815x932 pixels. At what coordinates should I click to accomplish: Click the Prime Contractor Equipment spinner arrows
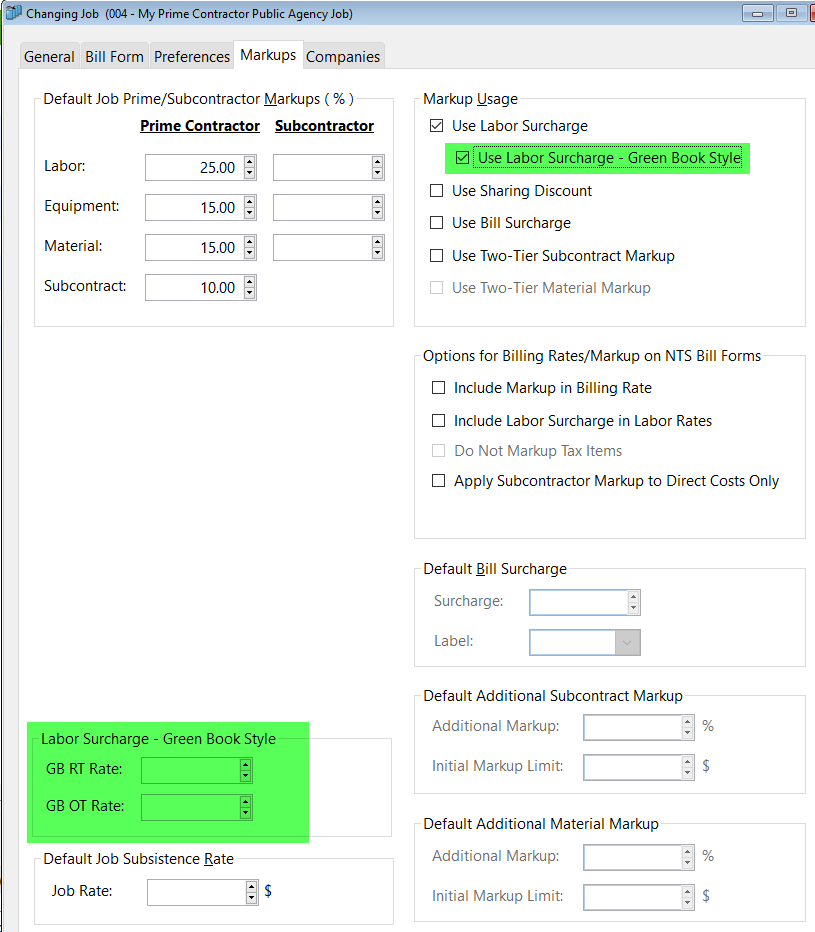(250, 207)
